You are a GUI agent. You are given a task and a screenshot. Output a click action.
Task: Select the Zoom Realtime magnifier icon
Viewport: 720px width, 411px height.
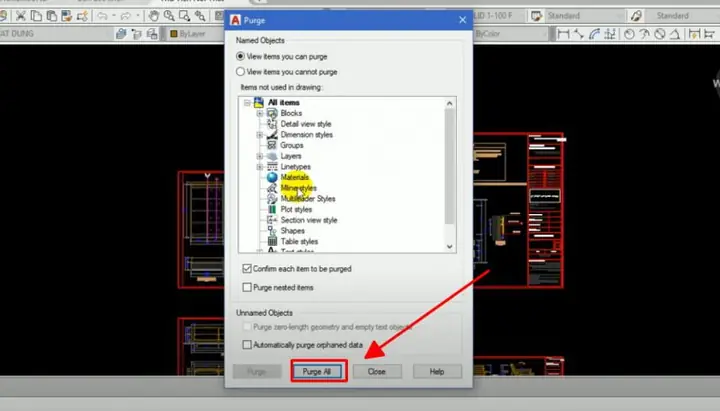(169, 16)
